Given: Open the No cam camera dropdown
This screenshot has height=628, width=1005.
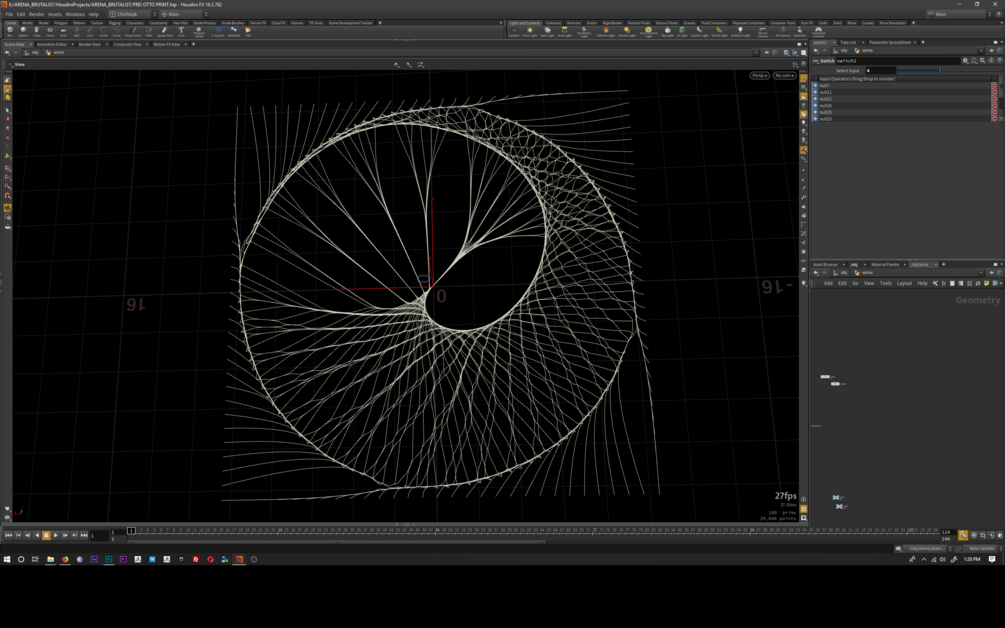Looking at the screenshot, I should (785, 76).
